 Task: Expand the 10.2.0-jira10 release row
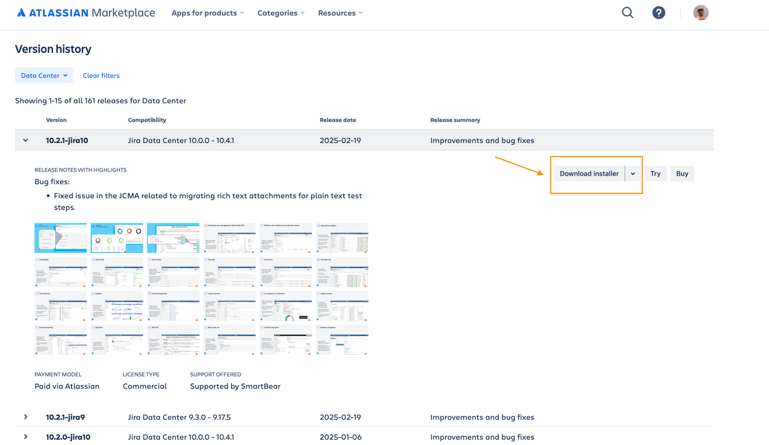tap(26, 437)
